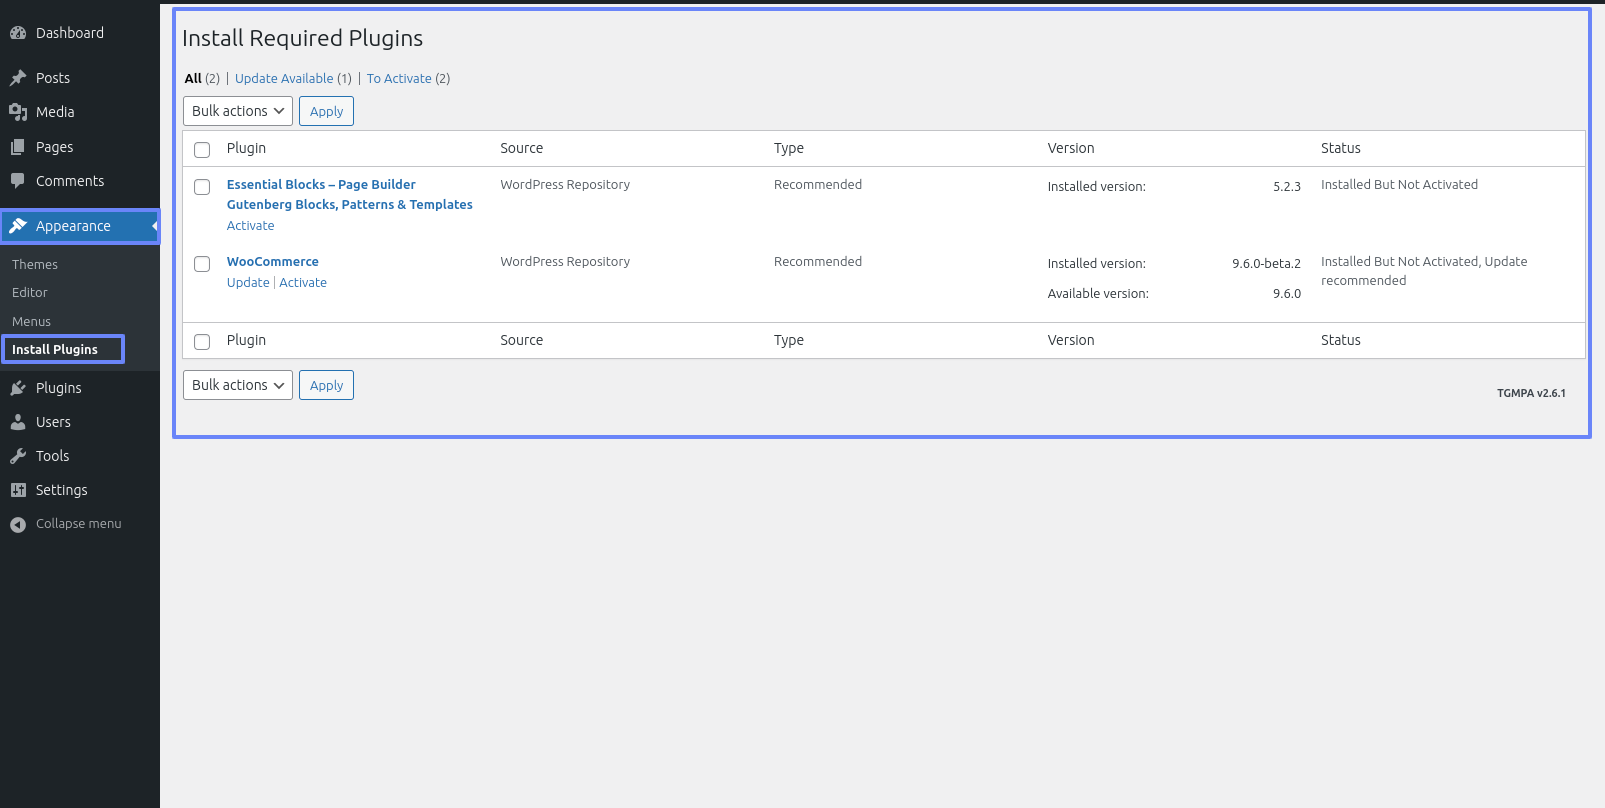Click the top Plugin column header
The width and height of the screenshot is (1605, 808).
[x=246, y=148]
